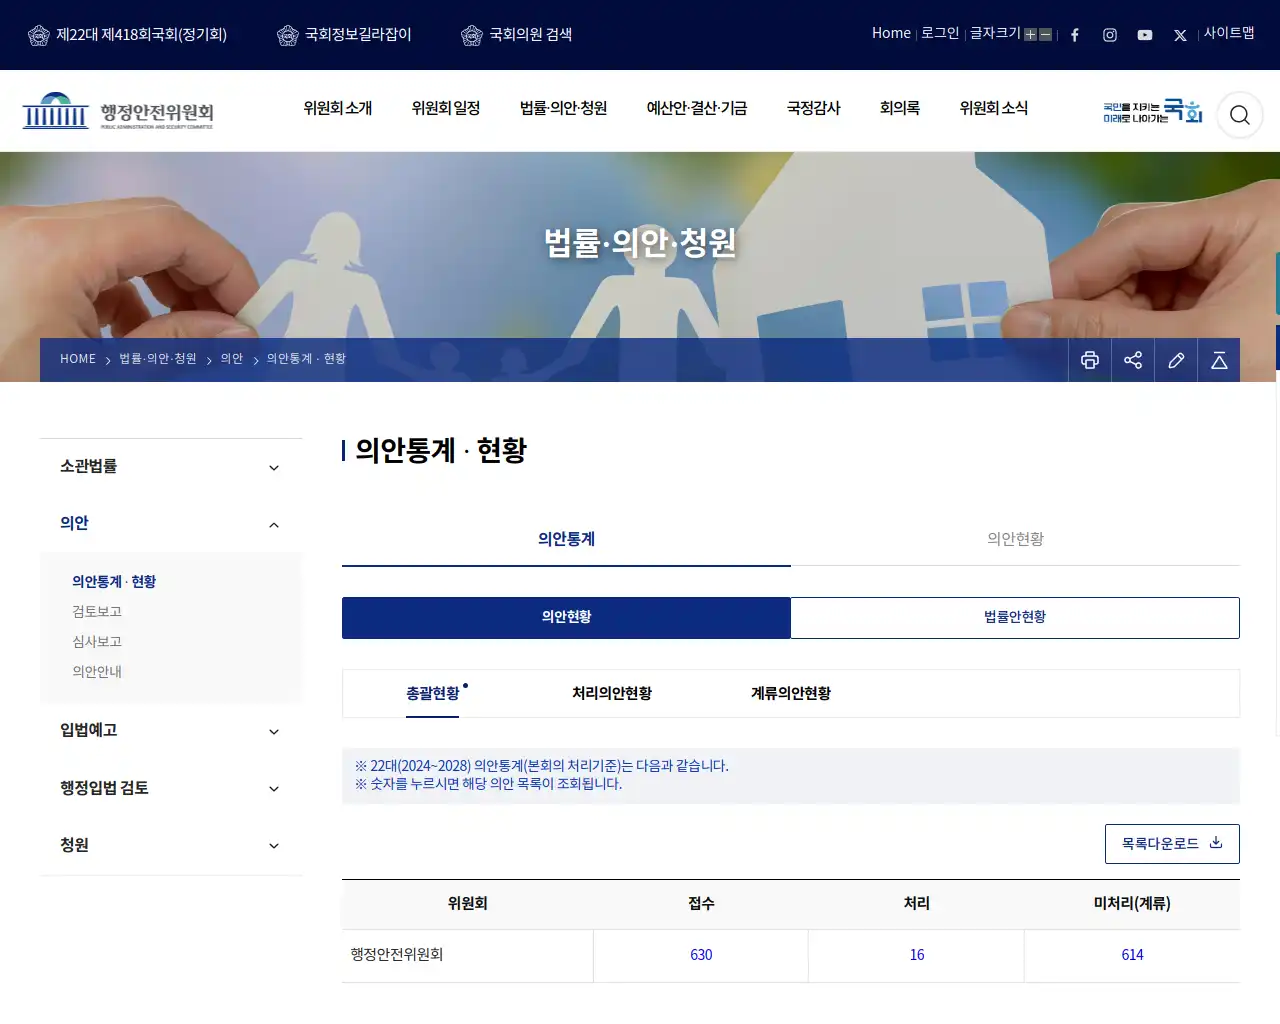Click the pencil edit icon
Viewport: 1280px width, 1024px height.
coord(1176,360)
